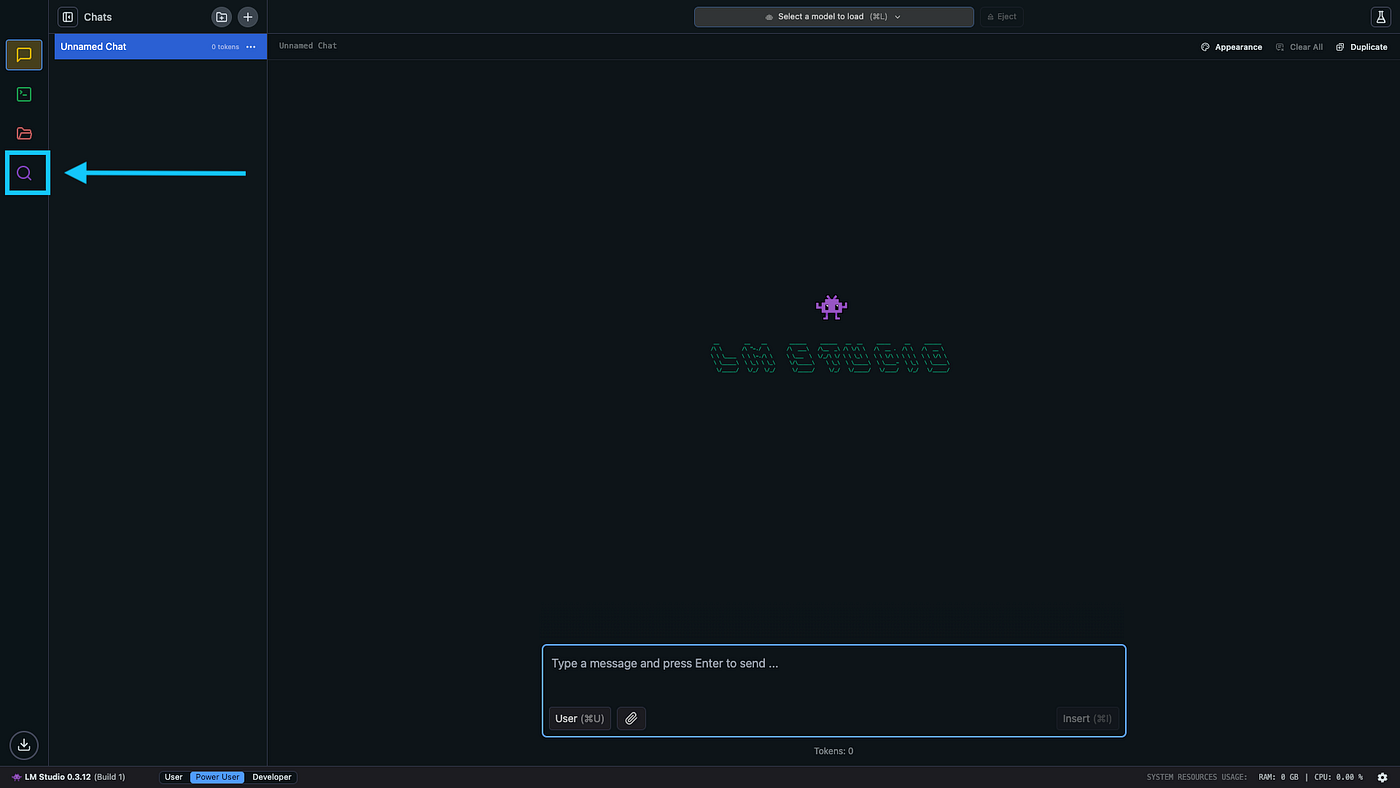
Task: Open the Appearance options
Action: pyautogui.click(x=1232, y=47)
